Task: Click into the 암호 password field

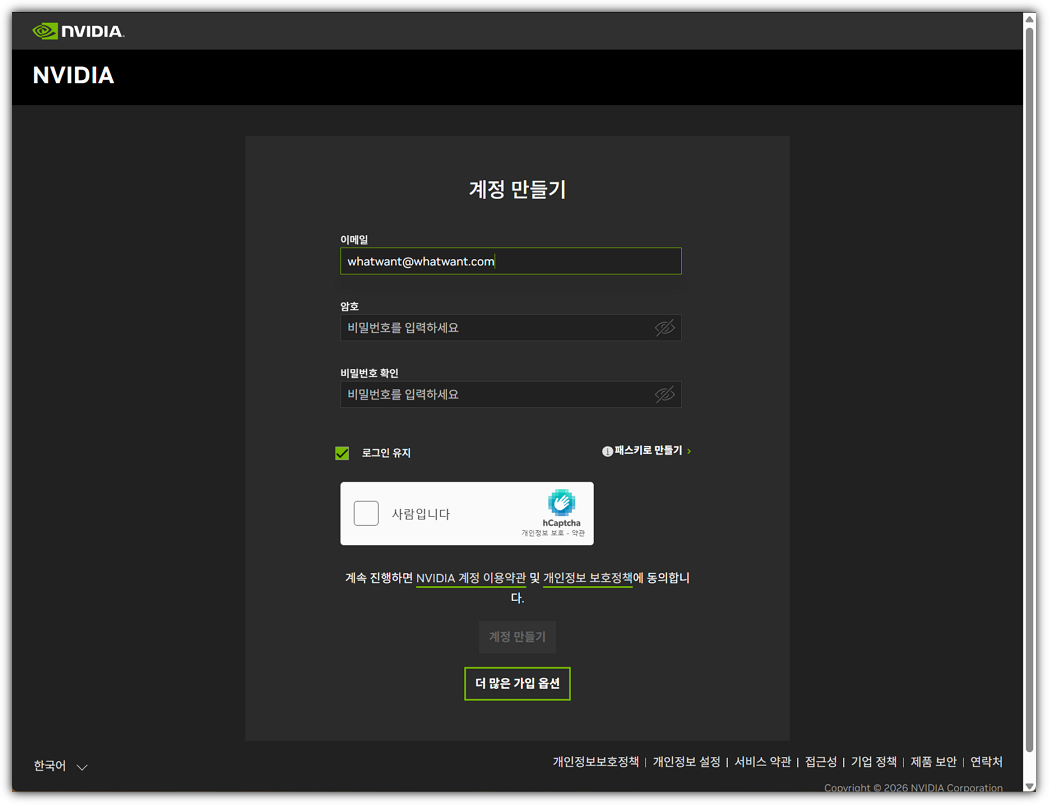Action: tap(510, 328)
